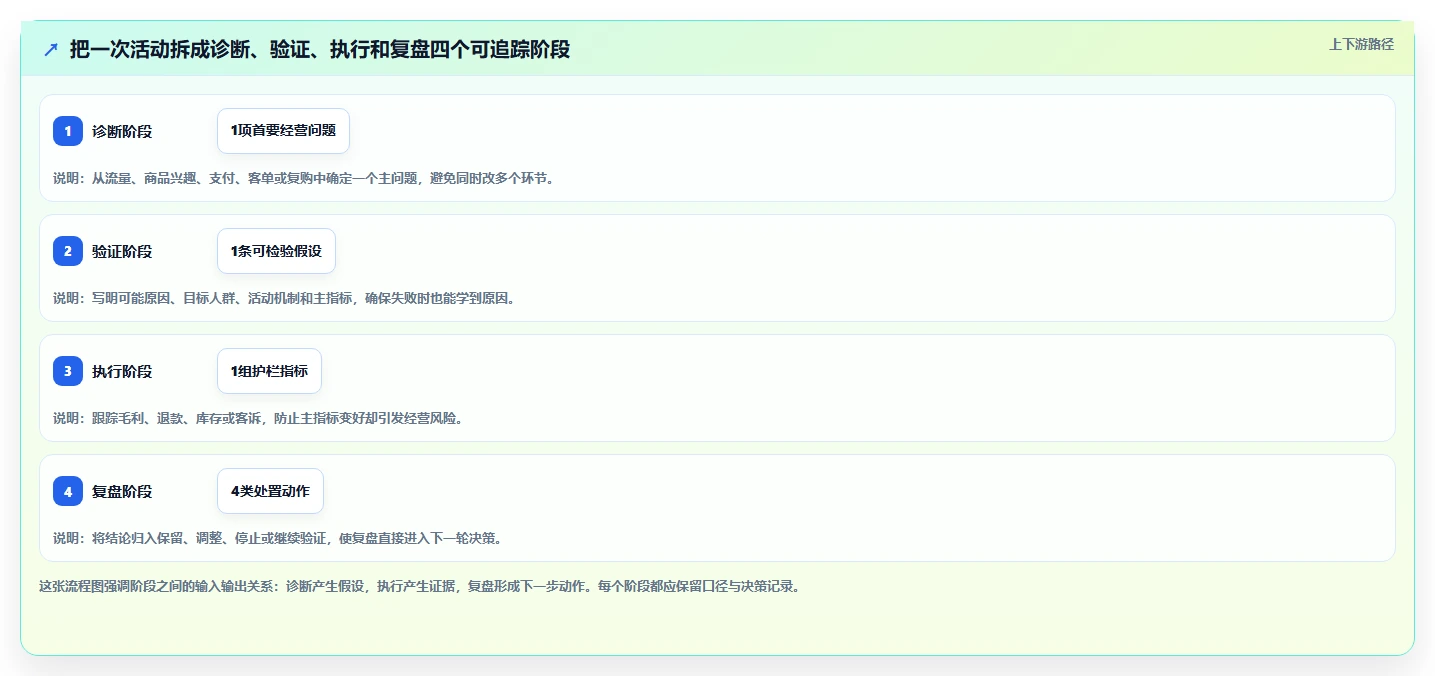The image size is (1435, 676).
Task: Click the description starting 说明：写明可能原因
Action: 285,298
